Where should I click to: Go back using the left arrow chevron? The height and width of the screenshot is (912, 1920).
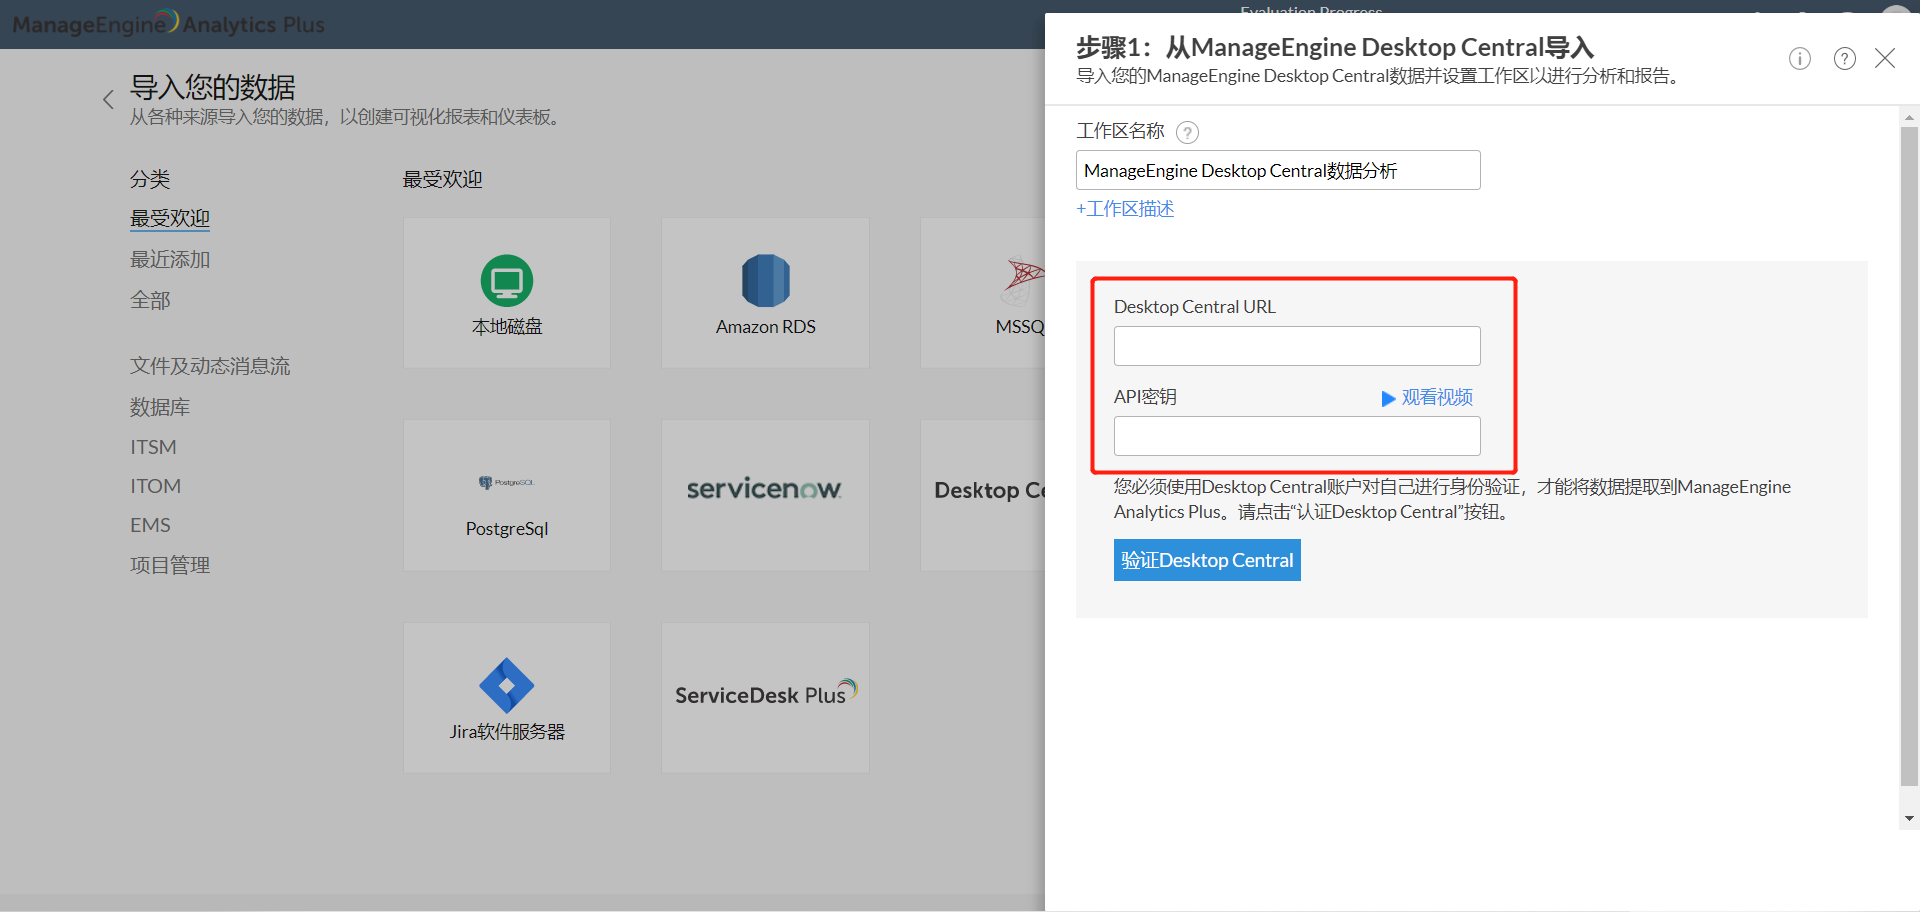coord(108,100)
